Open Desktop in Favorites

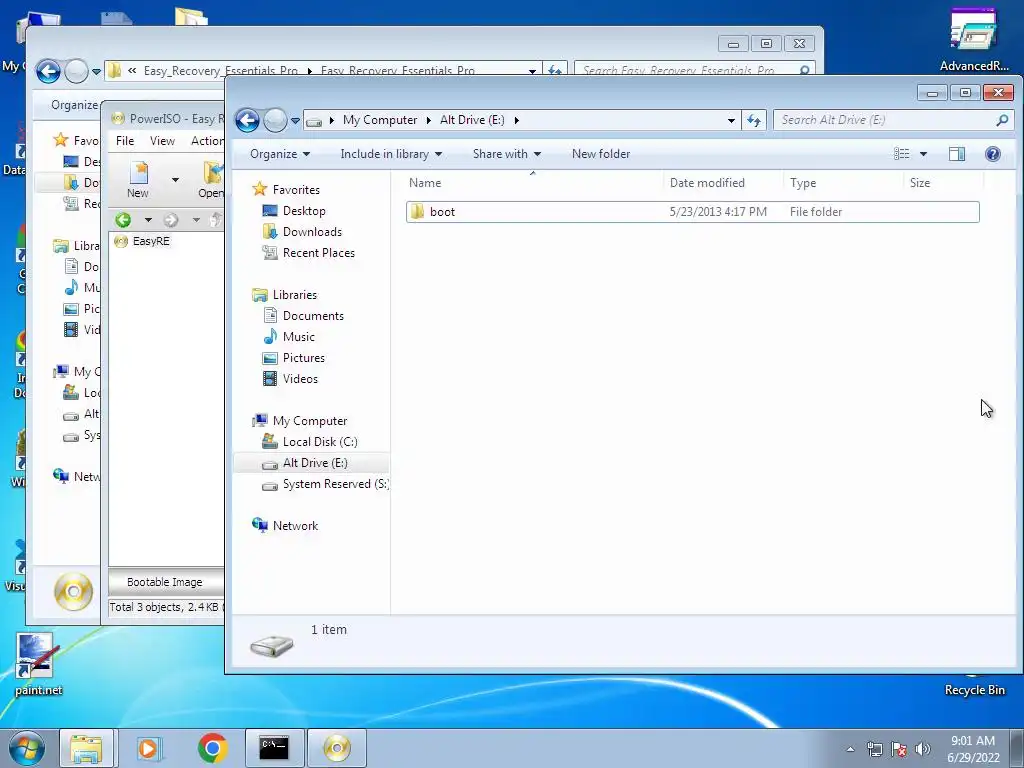pos(304,211)
